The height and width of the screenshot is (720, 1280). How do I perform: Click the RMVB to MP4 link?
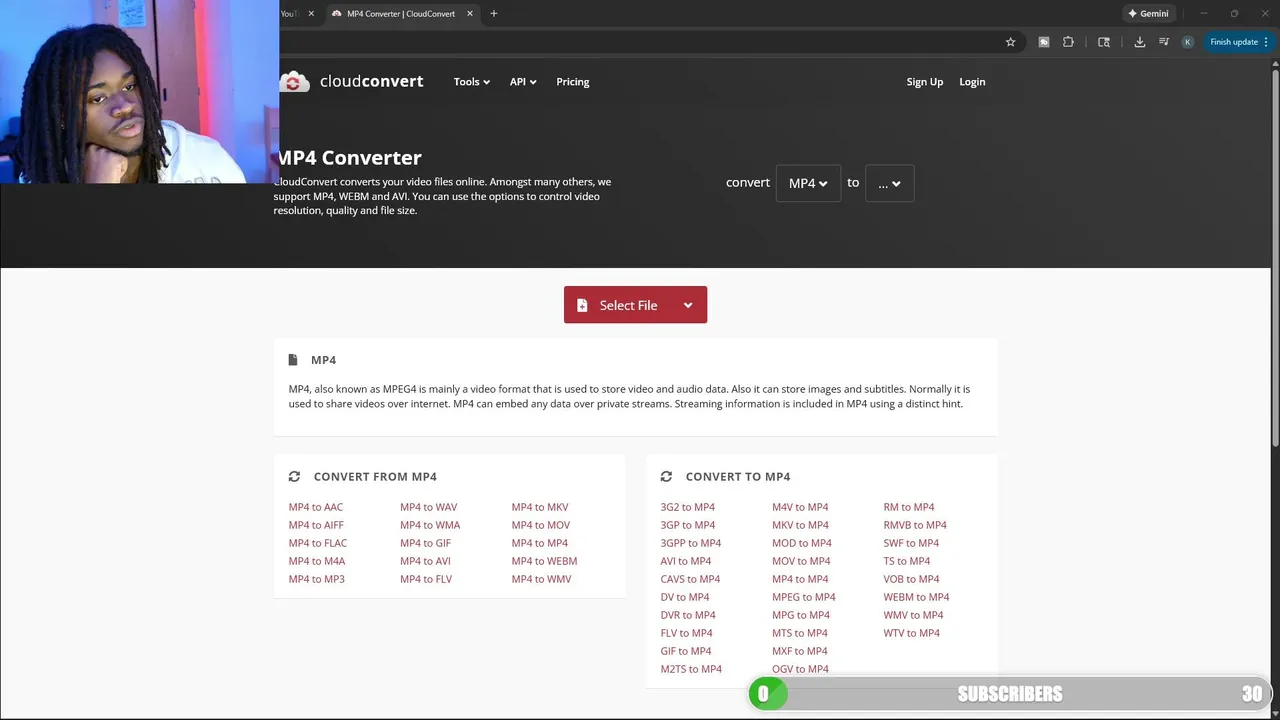click(x=915, y=525)
